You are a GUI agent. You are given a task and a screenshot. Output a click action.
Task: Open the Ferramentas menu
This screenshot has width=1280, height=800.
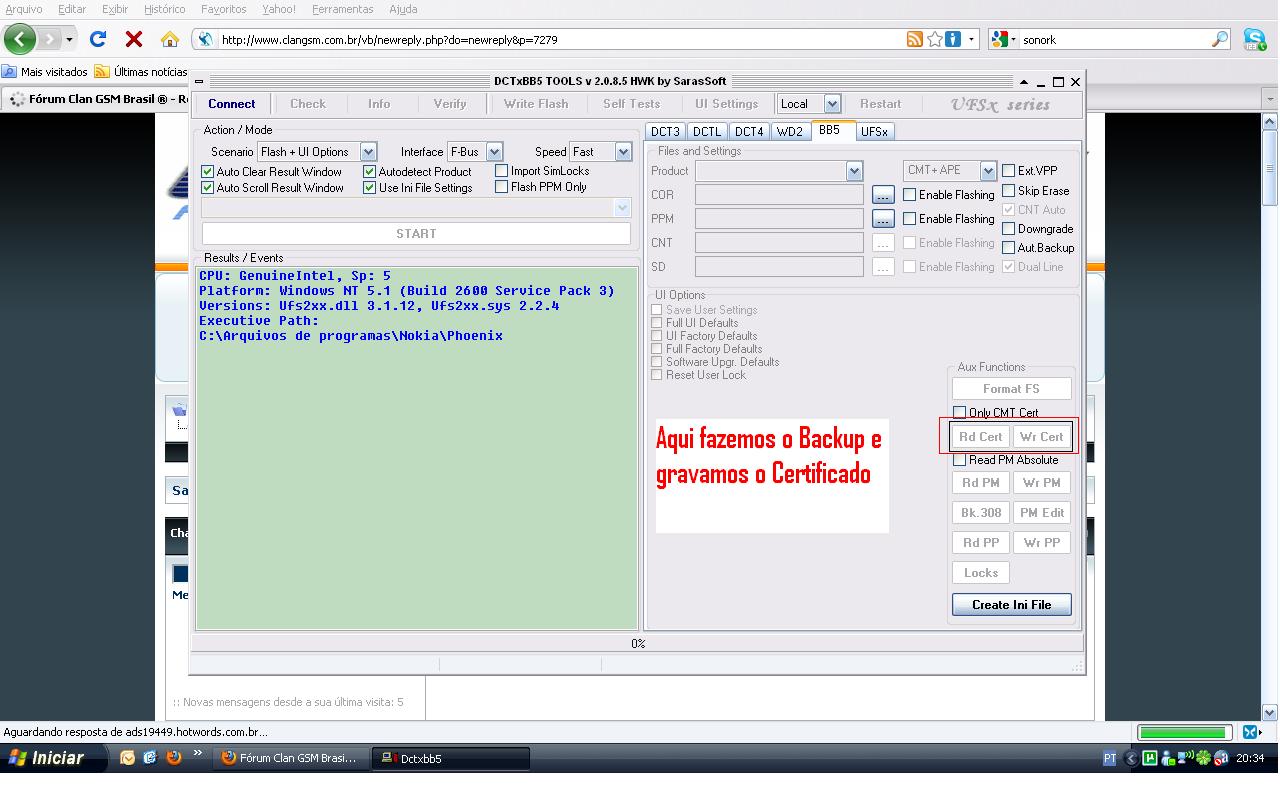342,9
